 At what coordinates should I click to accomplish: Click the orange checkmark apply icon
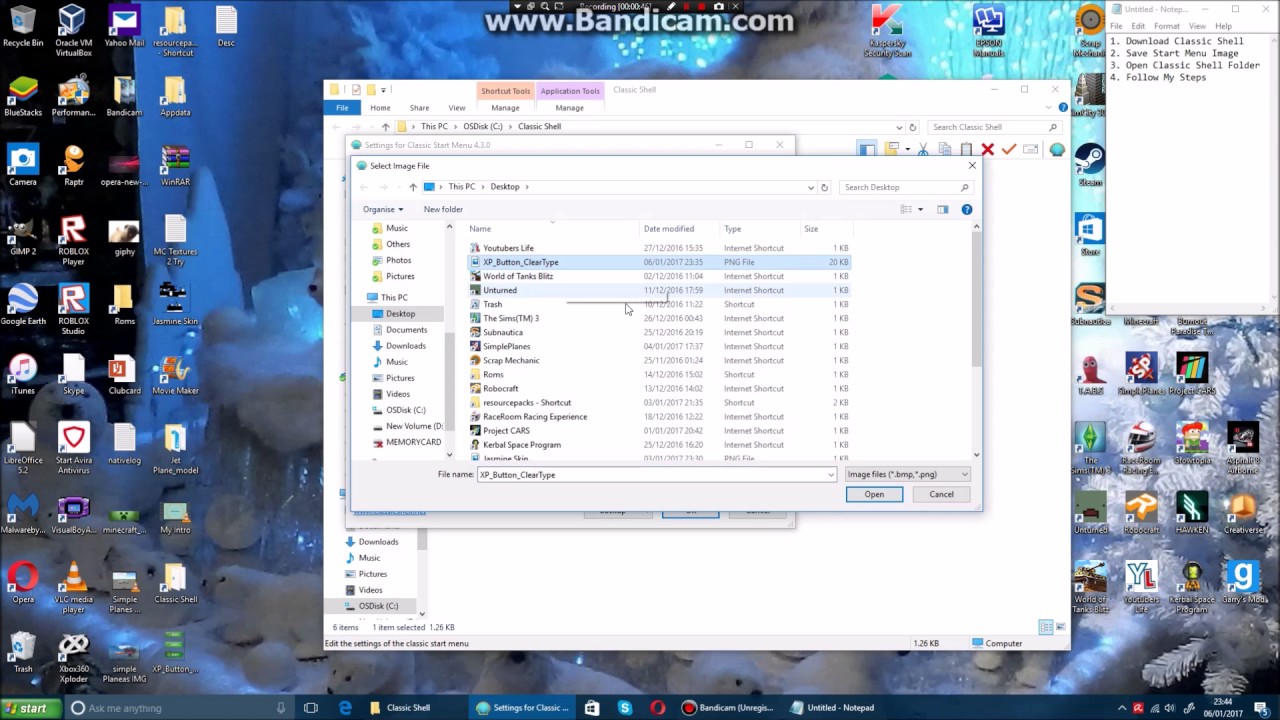tap(1008, 148)
